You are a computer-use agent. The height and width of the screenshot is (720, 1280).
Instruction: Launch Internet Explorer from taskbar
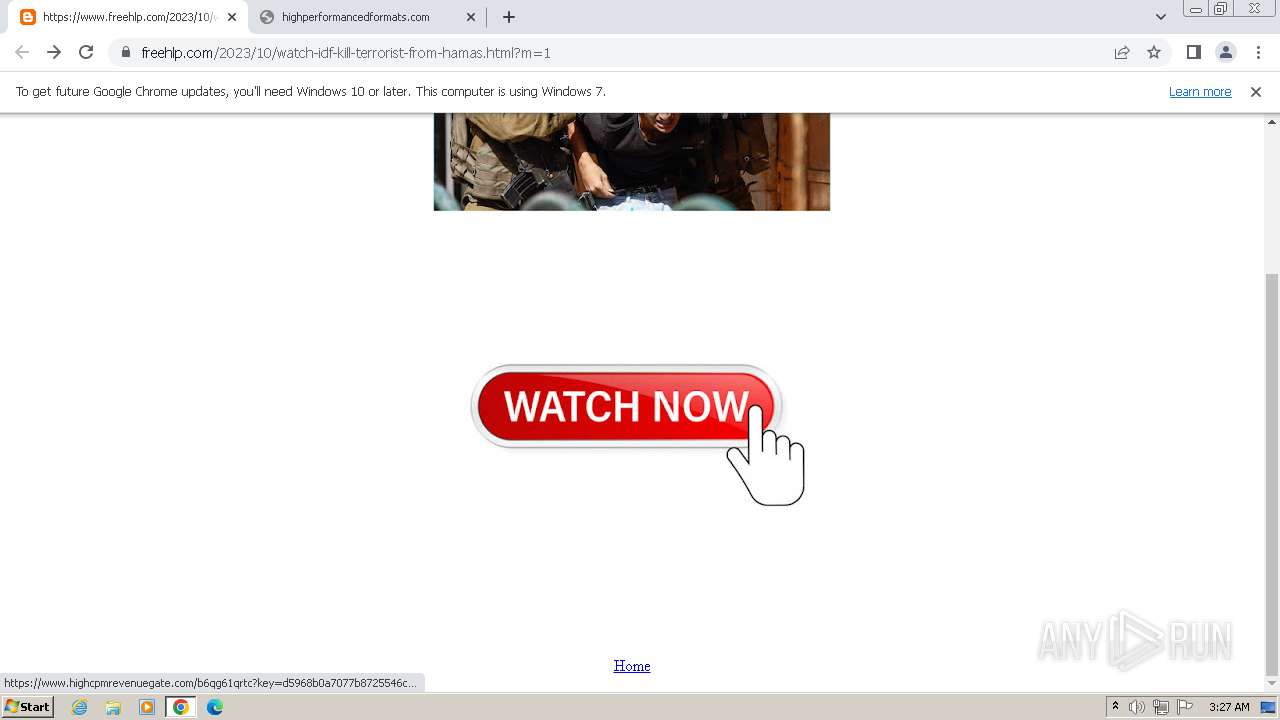[x=80, y=707]
